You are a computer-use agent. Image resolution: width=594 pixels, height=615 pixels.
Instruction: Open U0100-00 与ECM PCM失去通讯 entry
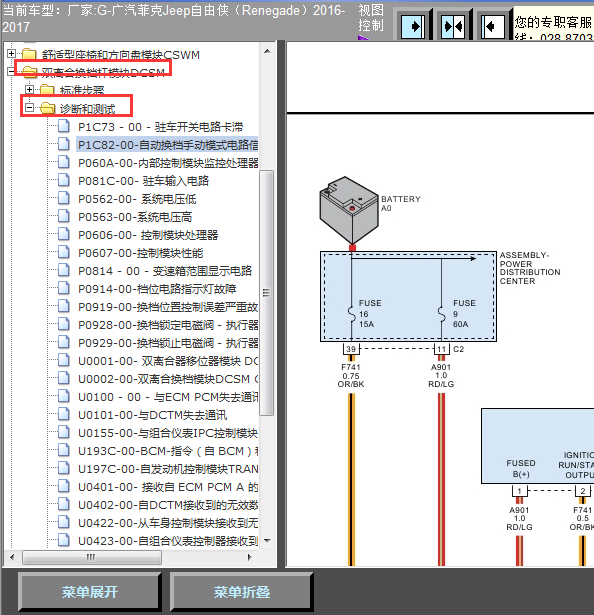(168, 397)
